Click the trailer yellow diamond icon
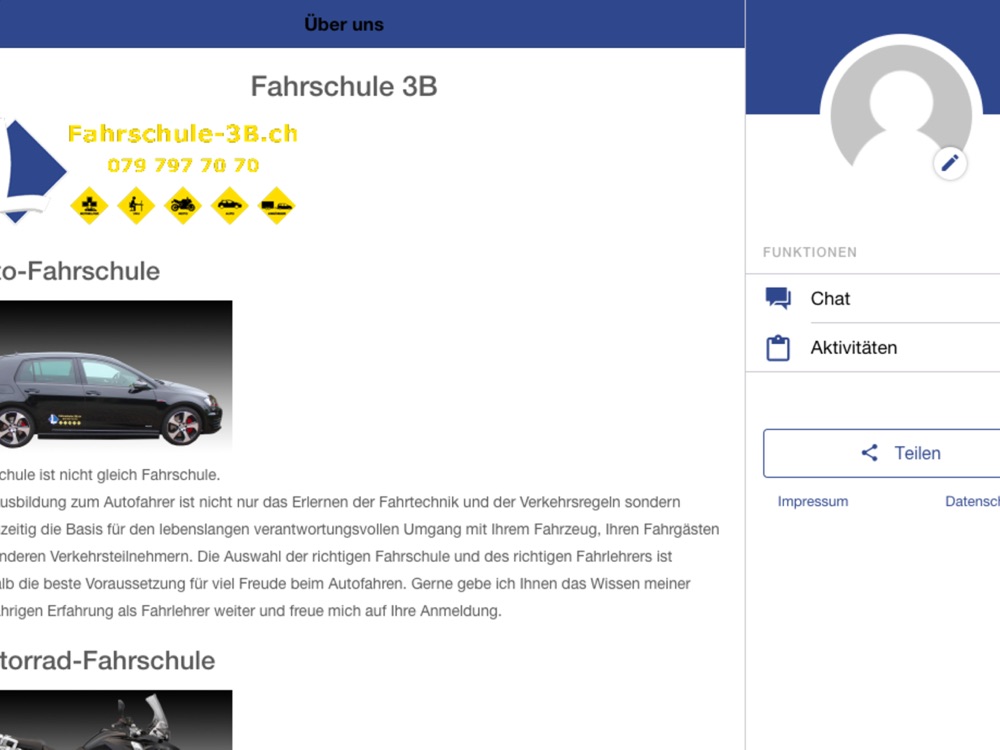 pyautogui.click(x=276, y=205)
